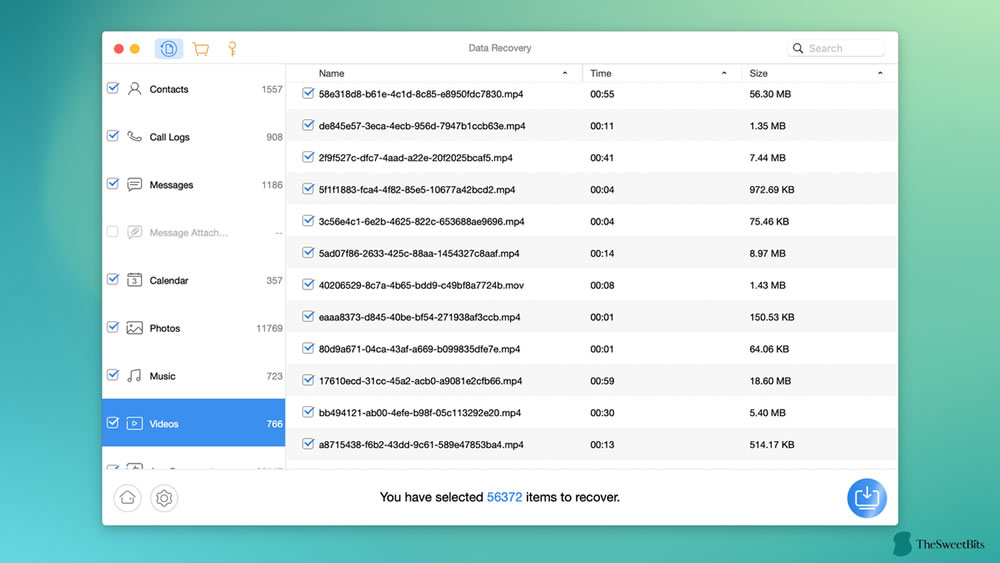Click the Calendar icon in sidebar
The height and width of the screenshot is (563, 1000).
135,280
